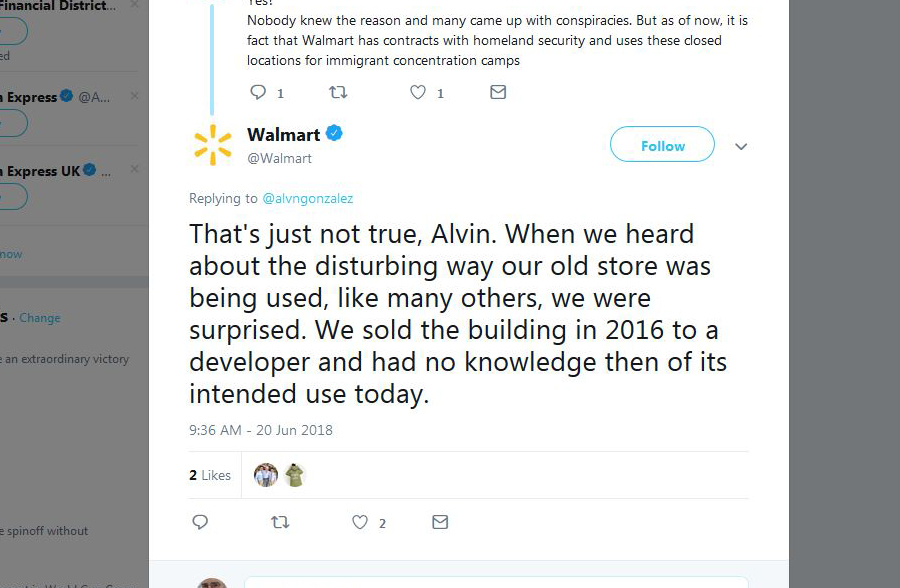Screen dimensions: 900x588
Task: Open the @alvngonzalez replying-to link
Action: tap(308, 198)
